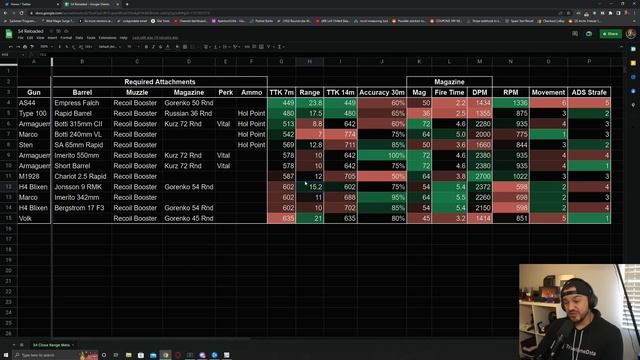Open the Google Sheets home icon
Image resolution: width=640 pixels, height=360 pixels.
[9, 34]
